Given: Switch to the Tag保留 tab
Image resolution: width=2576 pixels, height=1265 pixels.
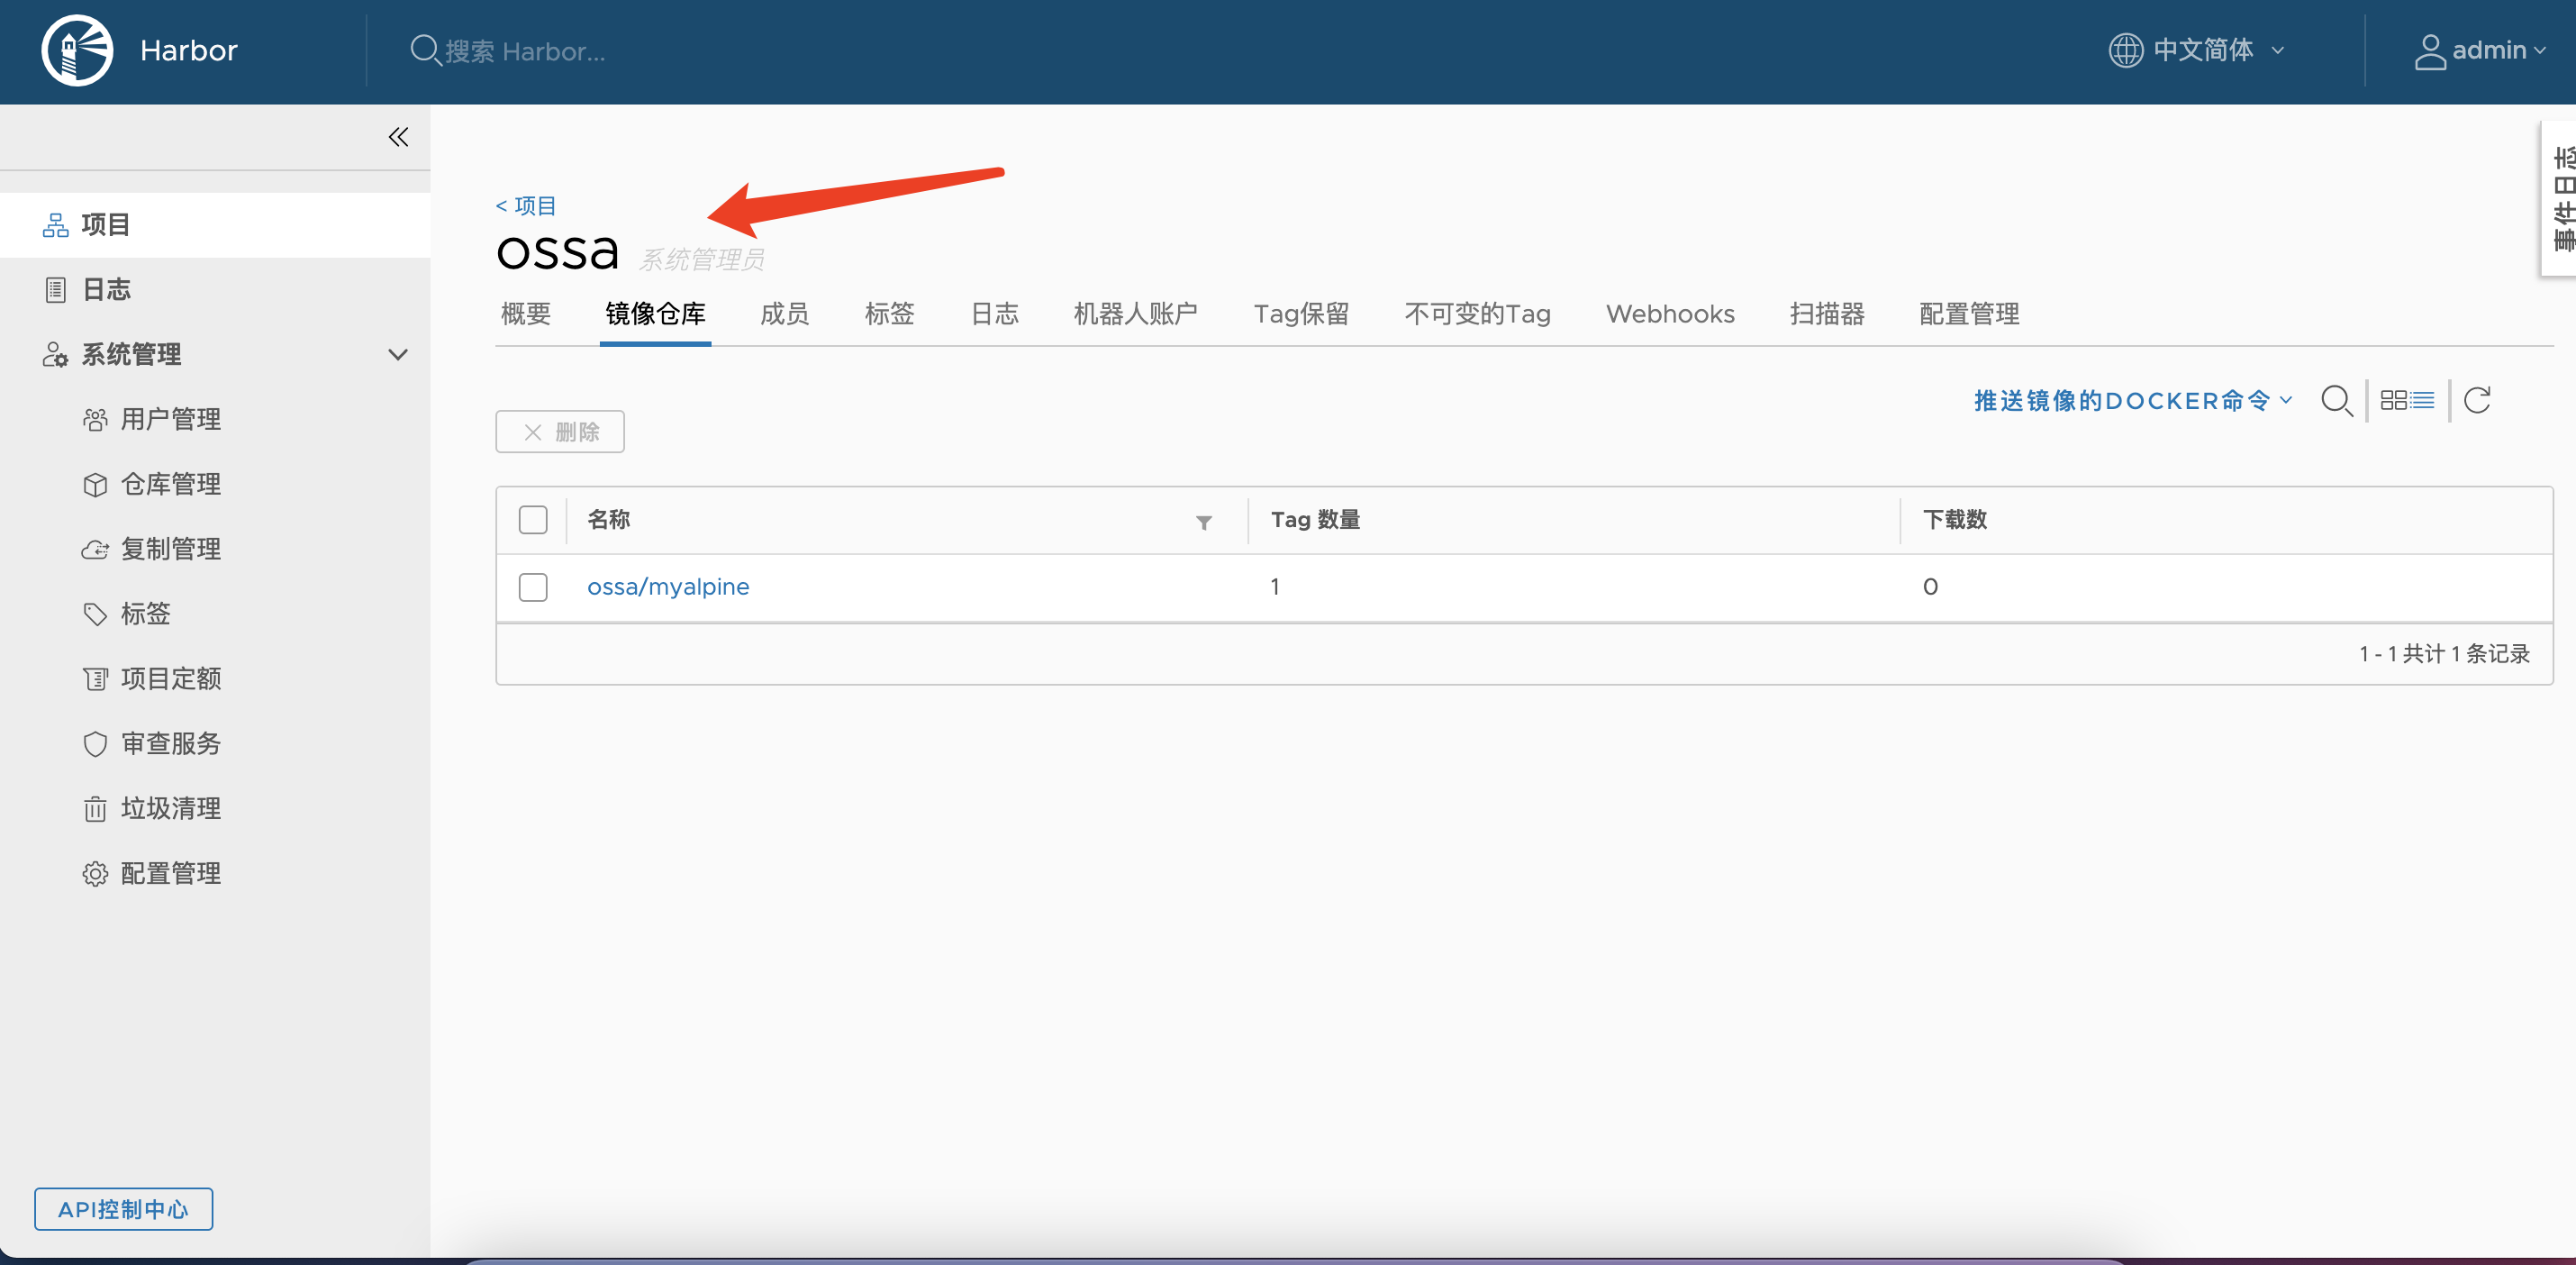Looking at the screenshot, I should click(x=1302, y=314).
